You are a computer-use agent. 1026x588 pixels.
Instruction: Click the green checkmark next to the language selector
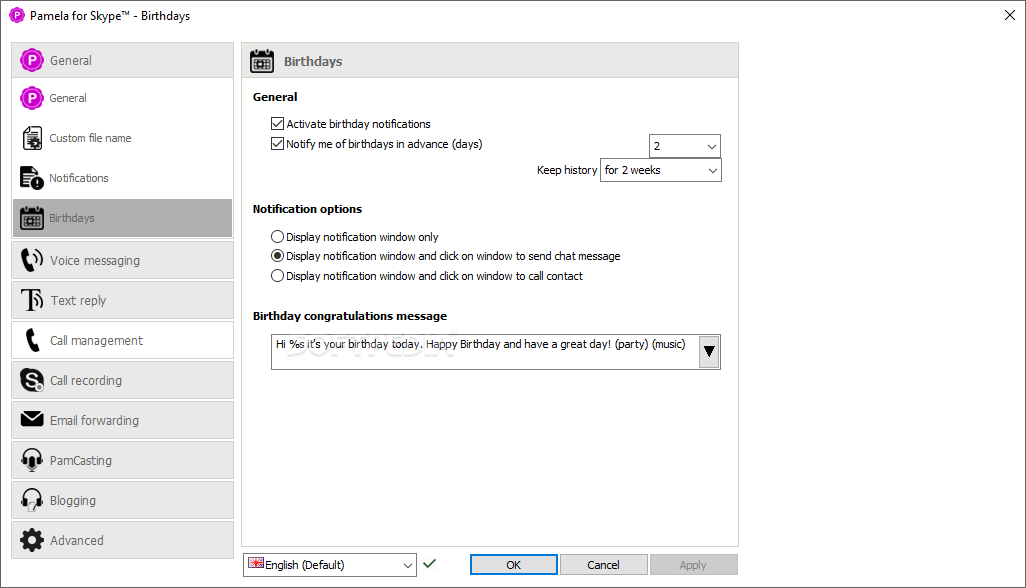tap(429, 563)
